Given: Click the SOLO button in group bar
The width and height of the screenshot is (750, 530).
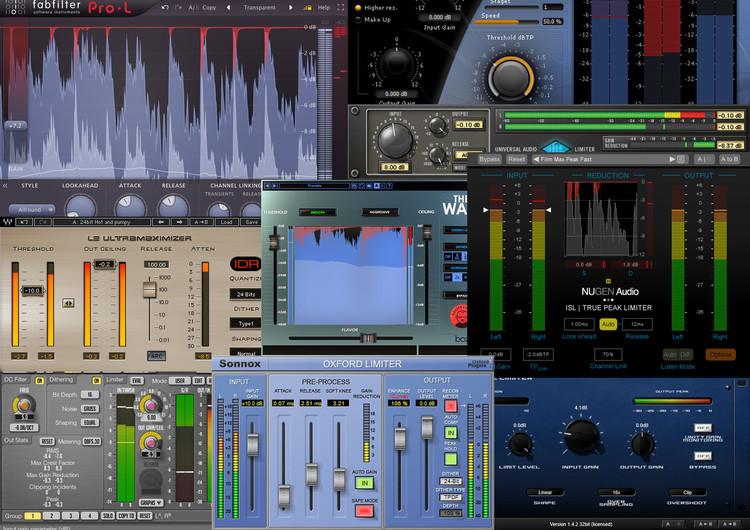Looking at the screenshot, I should tap(108, 516).
